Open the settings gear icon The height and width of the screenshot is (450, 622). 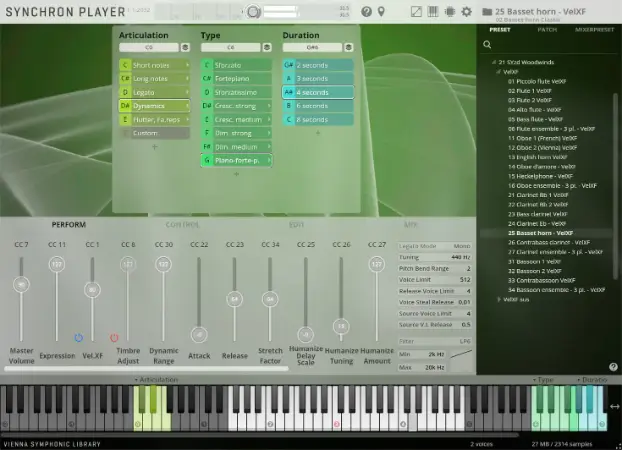[466, 12]
